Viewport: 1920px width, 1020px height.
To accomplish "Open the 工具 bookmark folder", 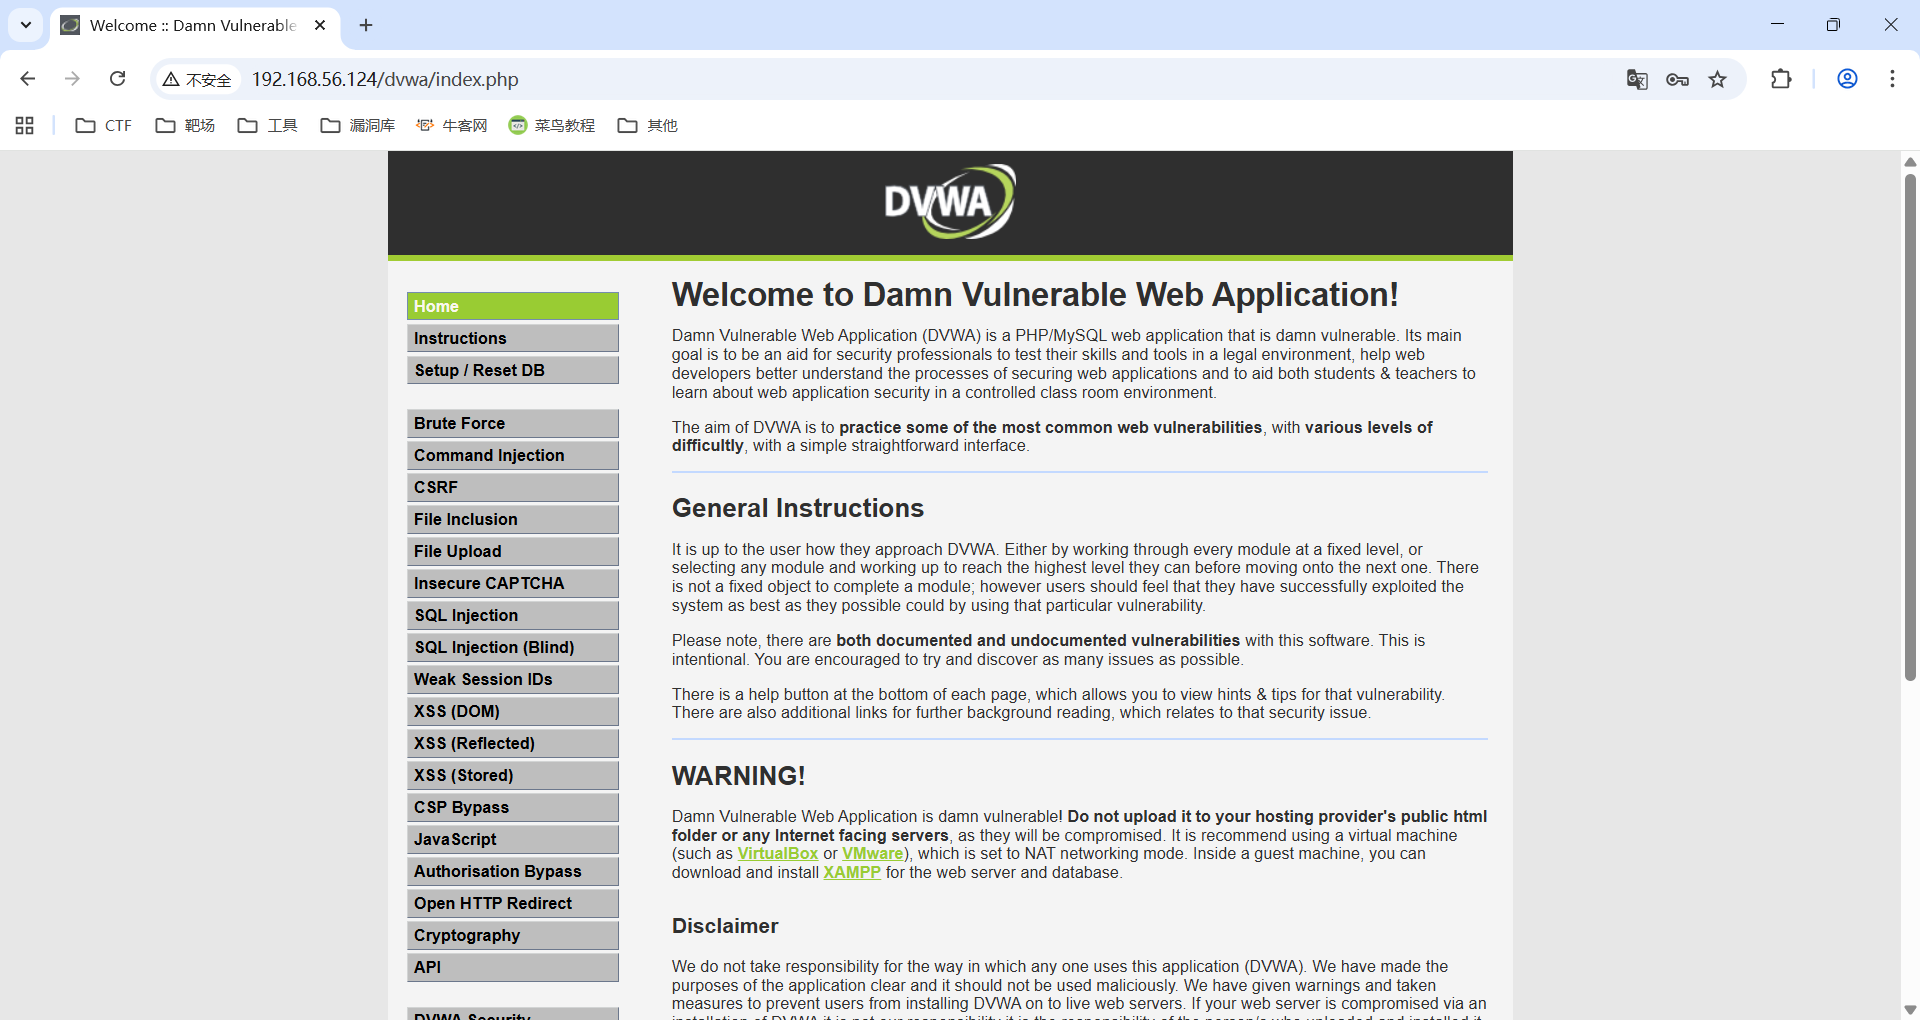I will pyautogui.click(x=267, y=125).
